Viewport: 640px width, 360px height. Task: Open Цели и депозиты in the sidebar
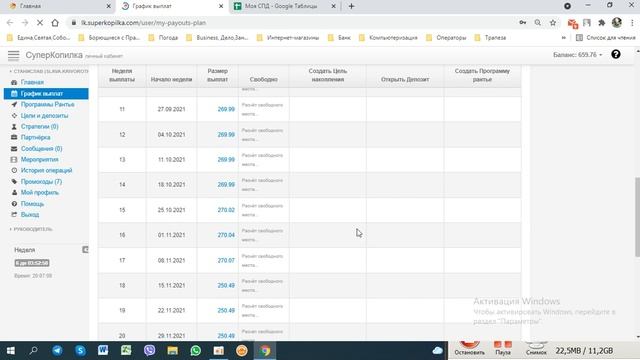[x=44, y=116]
